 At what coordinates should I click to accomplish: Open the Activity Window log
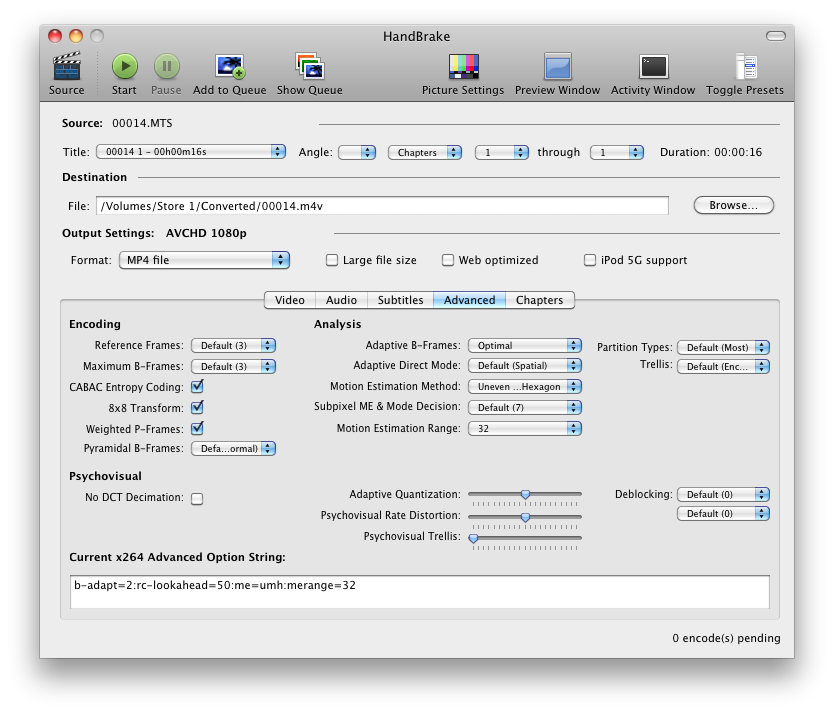653,67
